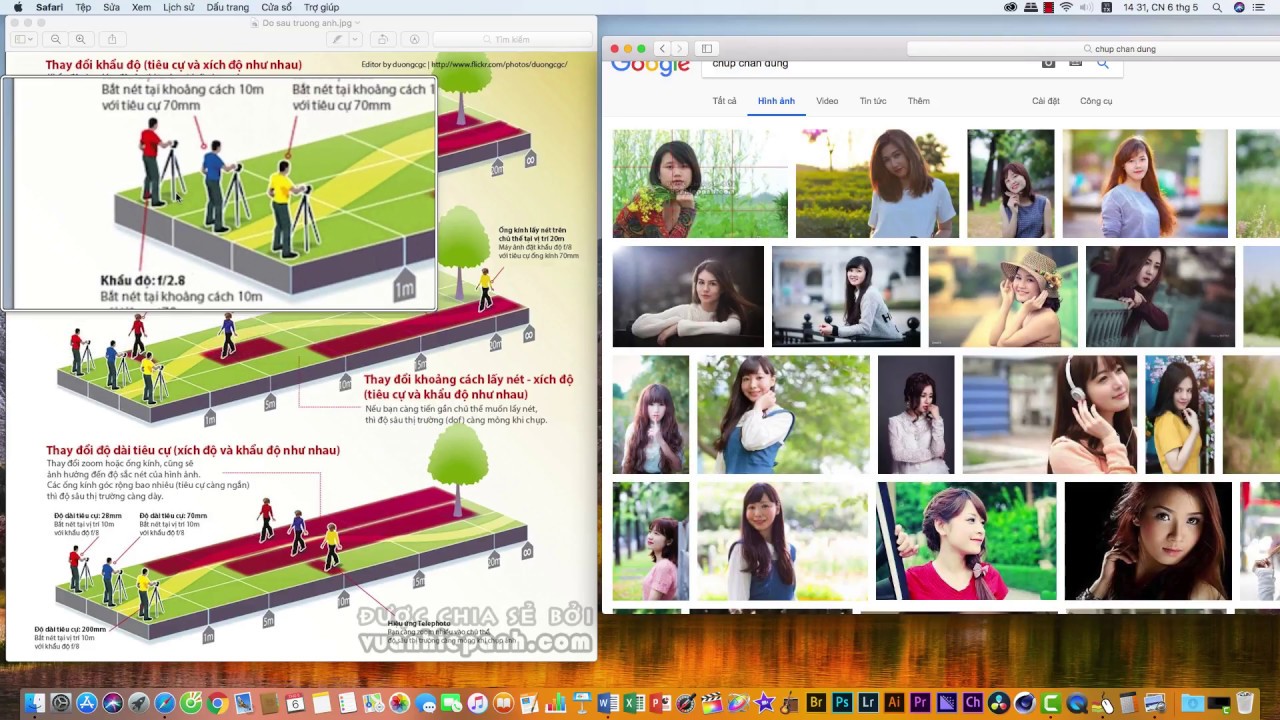Open the Sửa menu

111,7
